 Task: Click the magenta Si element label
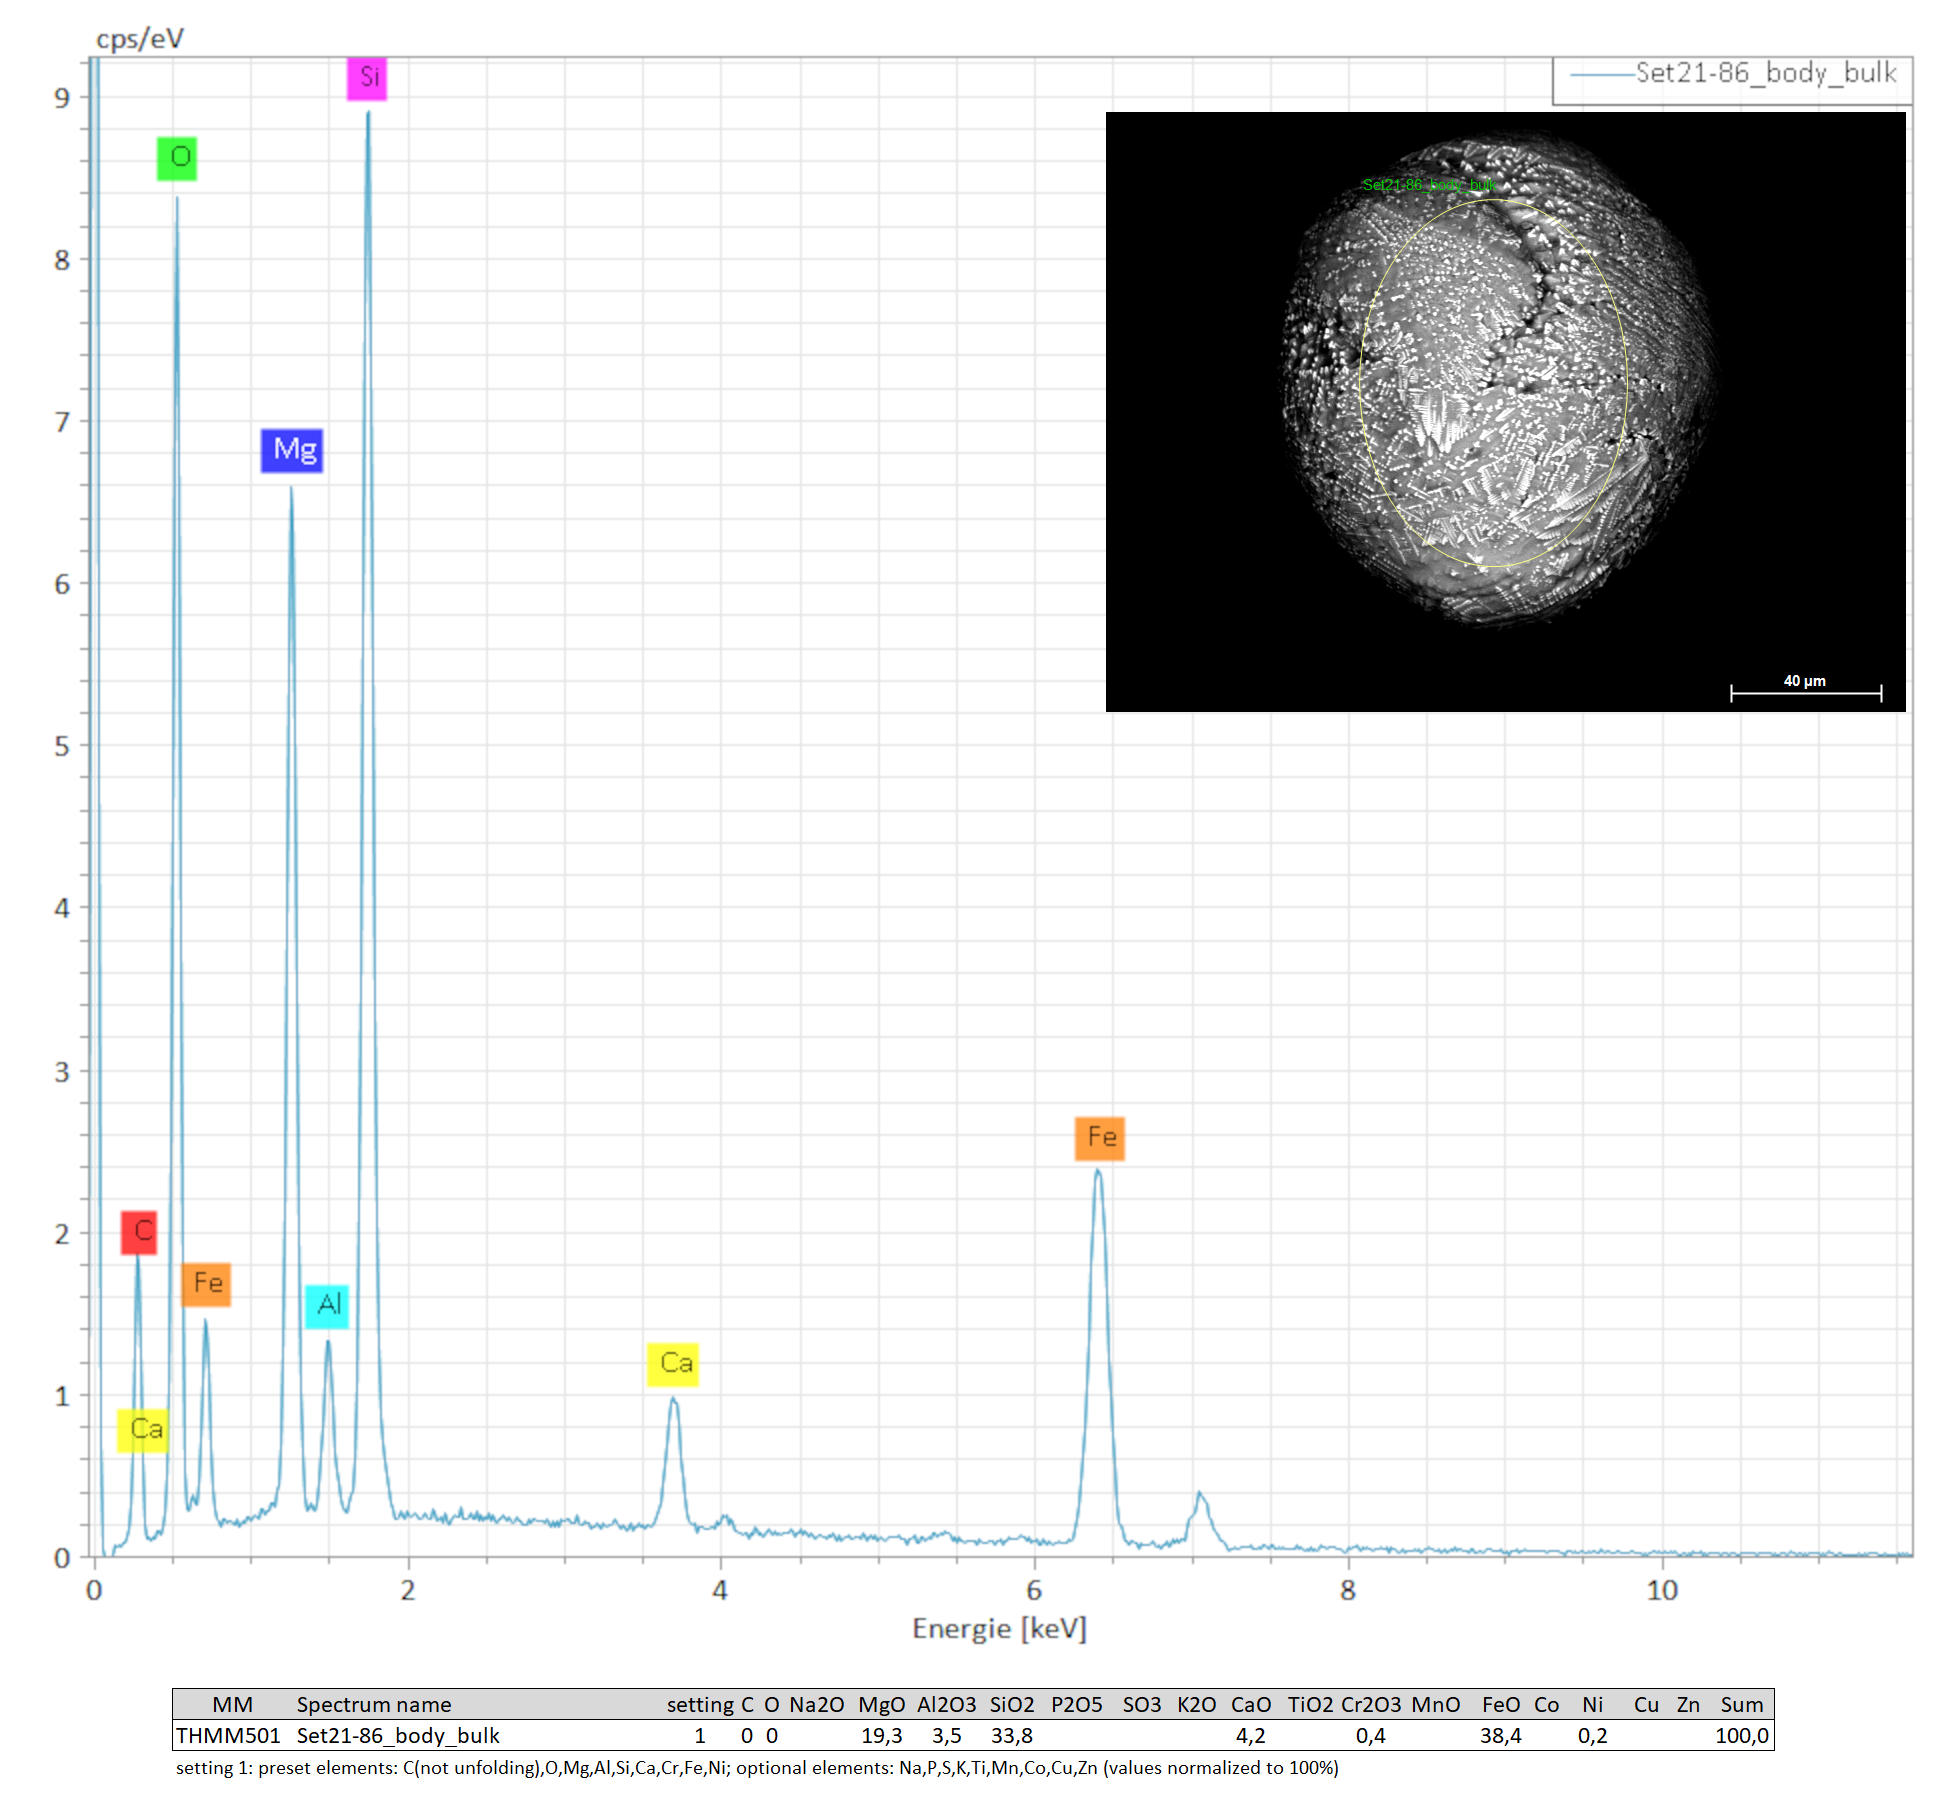367,78
